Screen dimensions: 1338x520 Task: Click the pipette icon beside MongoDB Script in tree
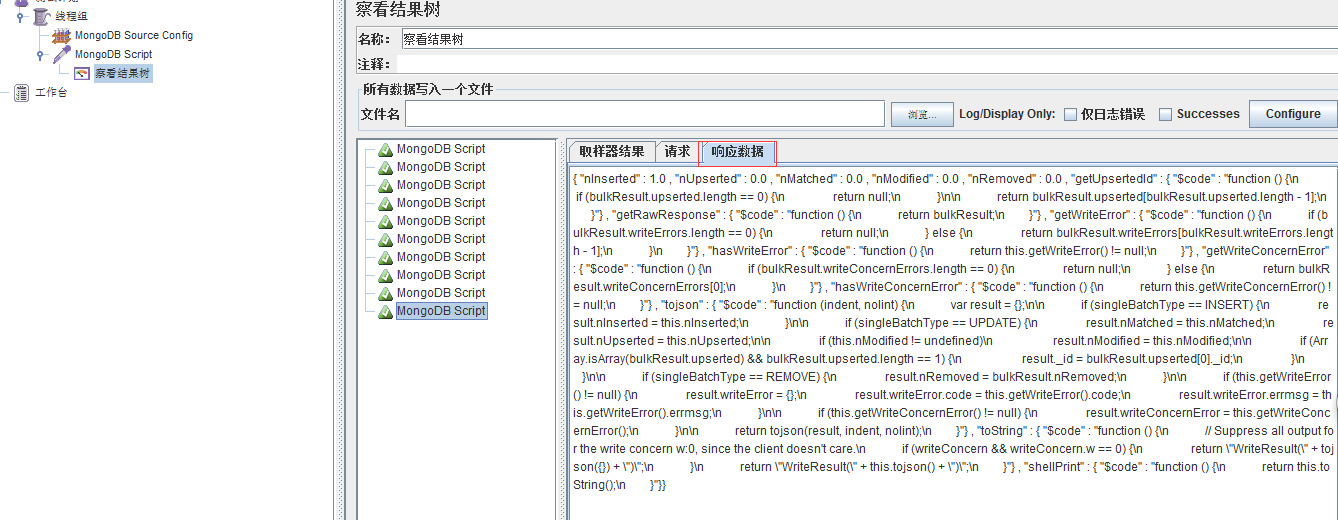61,55
